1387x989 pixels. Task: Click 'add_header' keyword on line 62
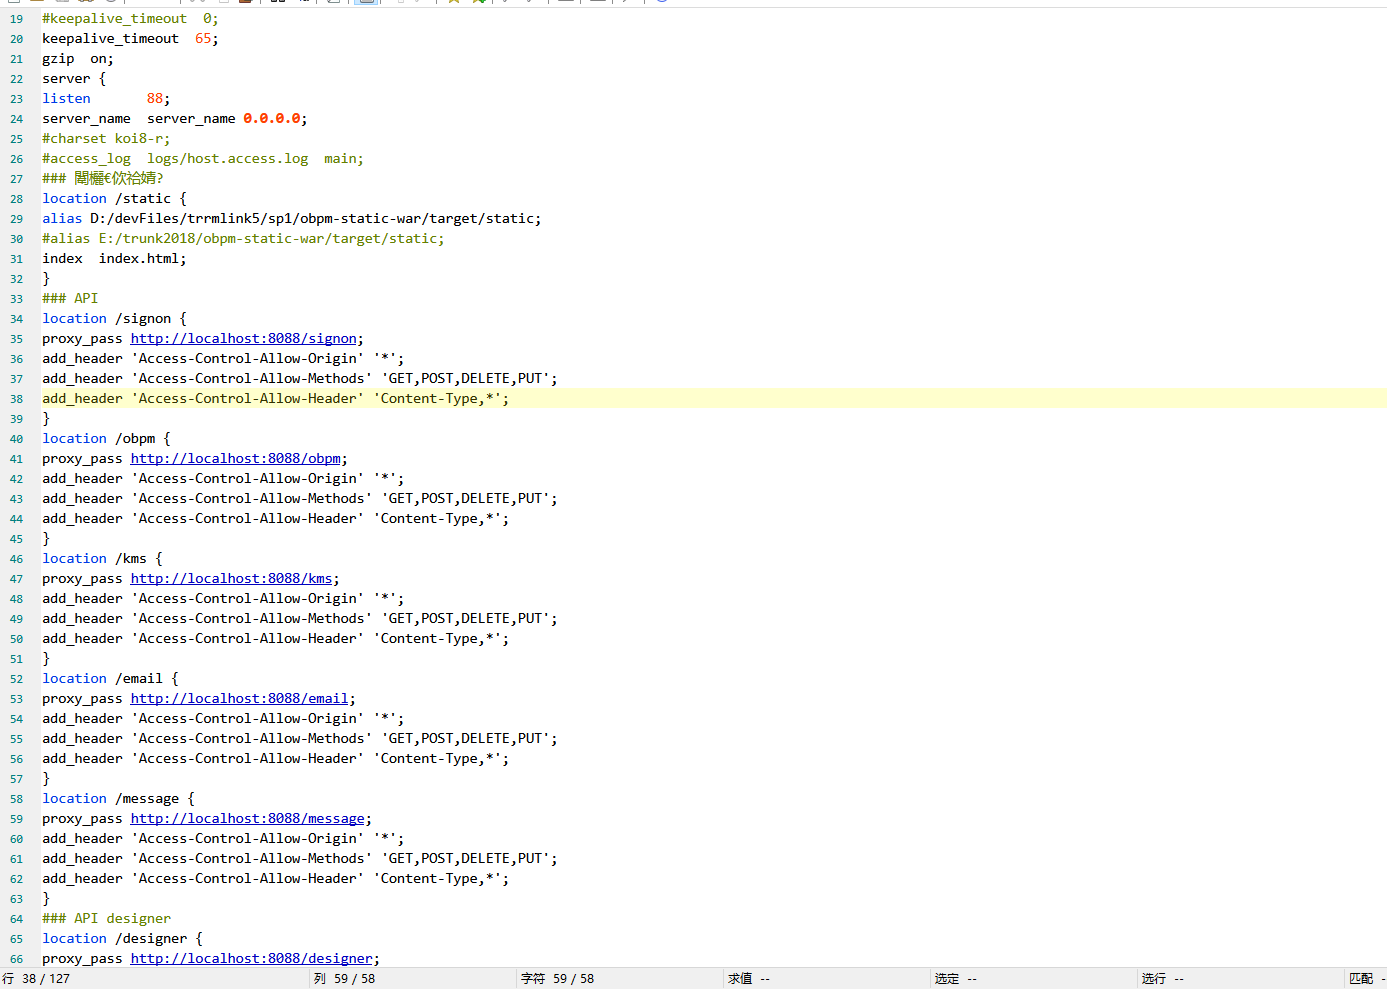tap(82, 879)
